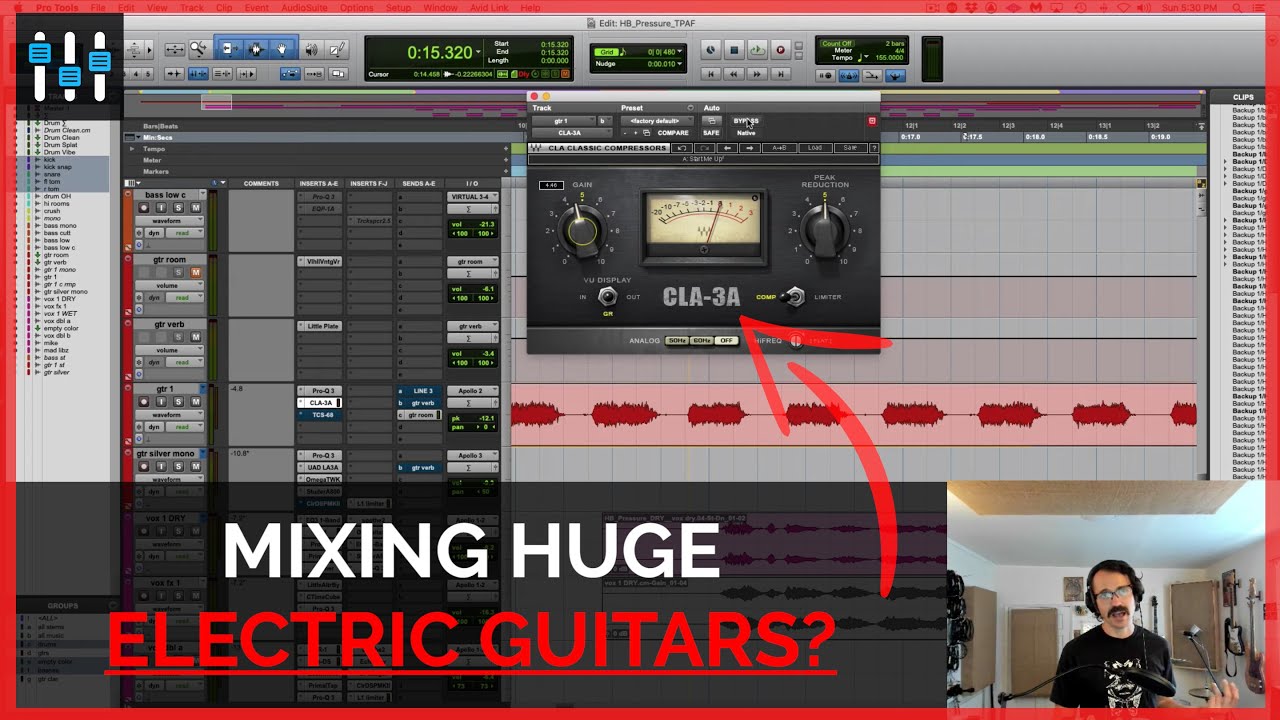
Task: Enable input monitoring on gtr 1 track
Action: 161,402
